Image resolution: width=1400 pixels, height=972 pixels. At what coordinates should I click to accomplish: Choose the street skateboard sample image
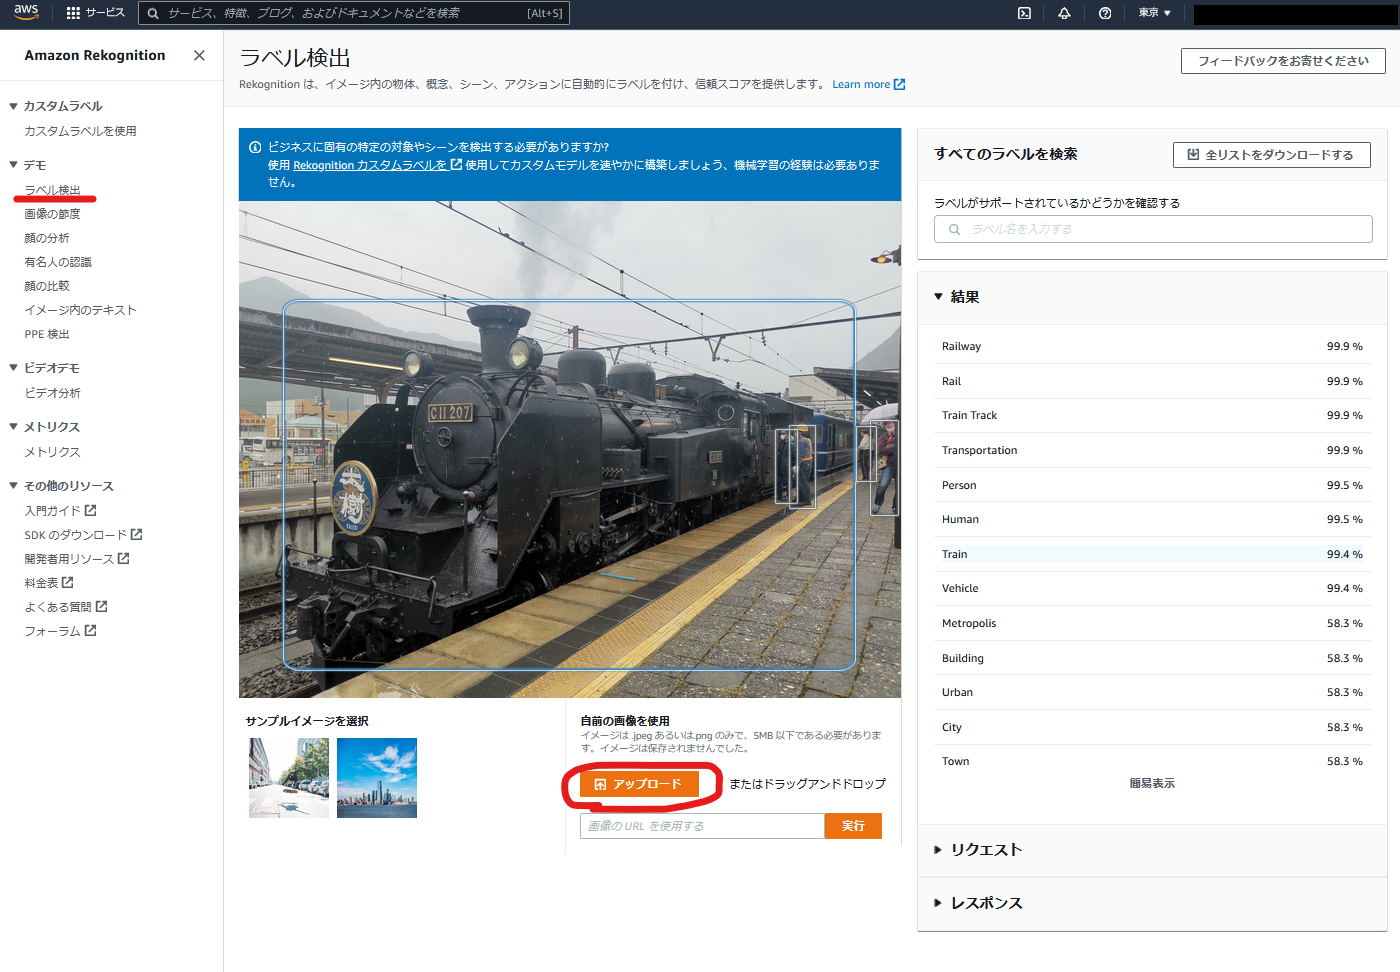(289, 778)
